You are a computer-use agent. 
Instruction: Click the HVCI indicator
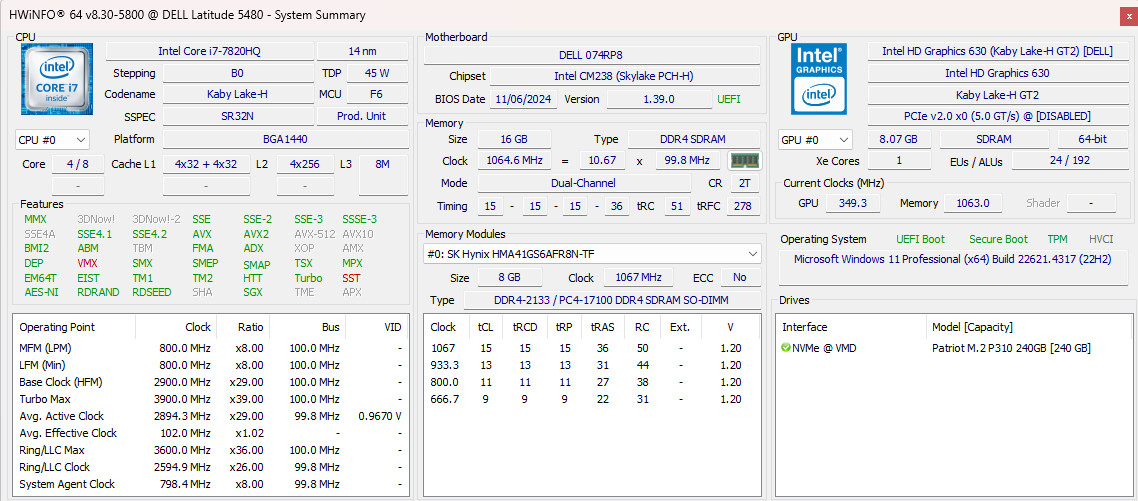(x=1101, y=240)
